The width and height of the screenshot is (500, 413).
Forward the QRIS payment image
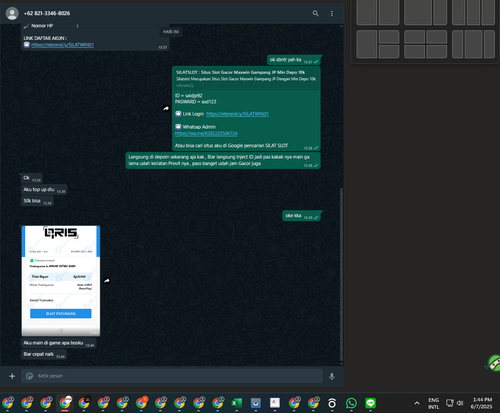107,281
